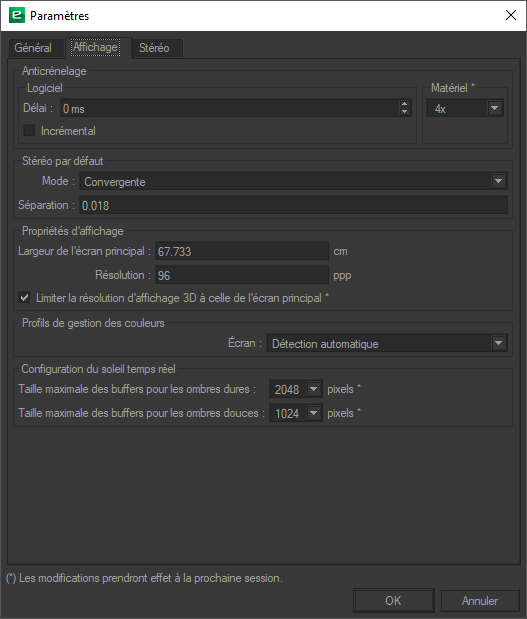The height and width of the screenshot is (619, 527).
Task: Click the Anticrénelage group label
Action: [54, 71]
